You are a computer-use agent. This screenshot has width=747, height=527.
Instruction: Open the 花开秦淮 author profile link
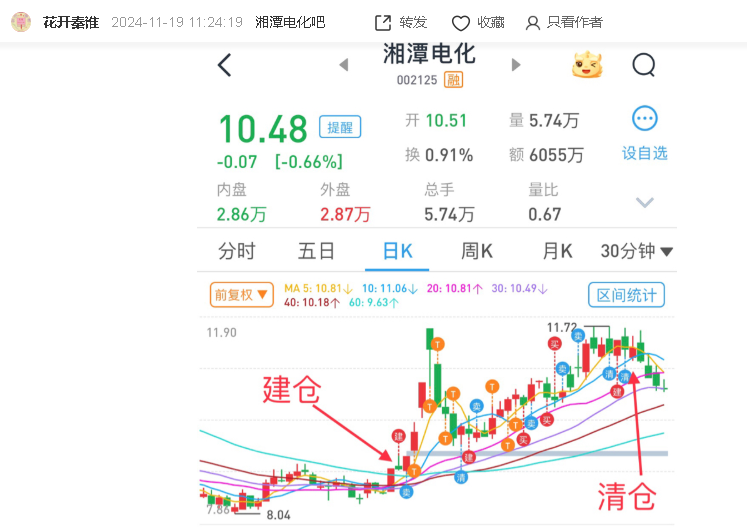(x=71, y=22)
